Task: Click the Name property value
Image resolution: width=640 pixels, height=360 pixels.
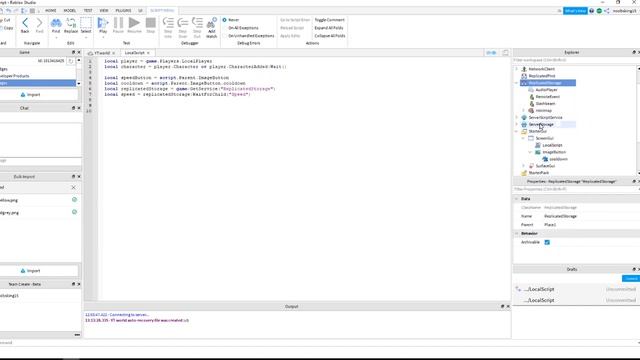Action: pos(560,216)
